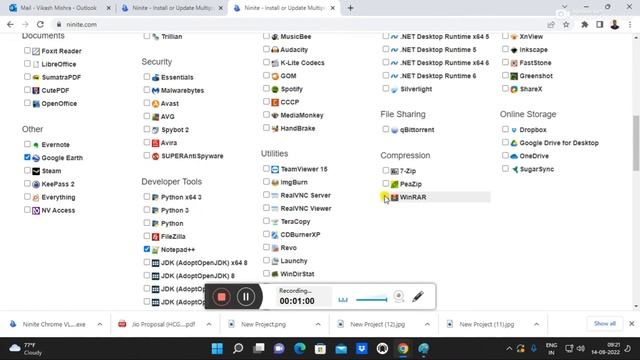Uncheck the Notepad++ checkbox
This screenshot has height=360, width=640.
point(147,249)
